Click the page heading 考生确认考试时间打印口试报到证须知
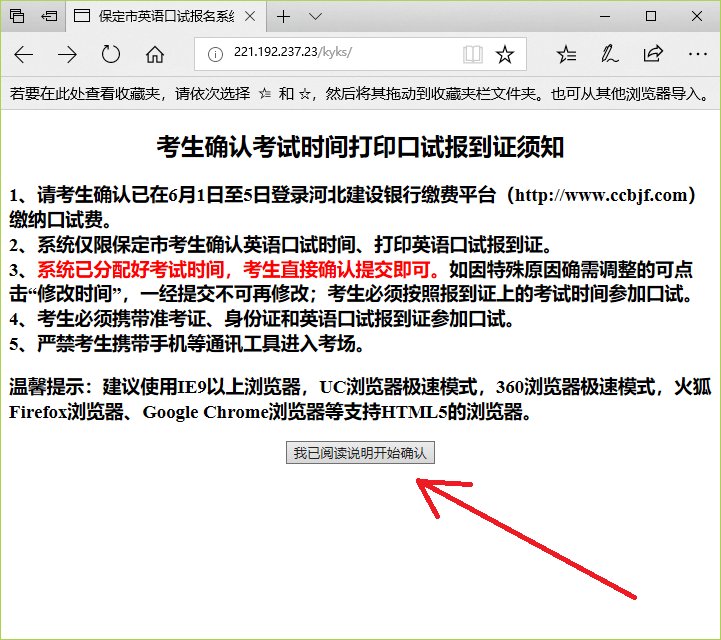The width and height of the screenshot is (721, 640). 360,147
